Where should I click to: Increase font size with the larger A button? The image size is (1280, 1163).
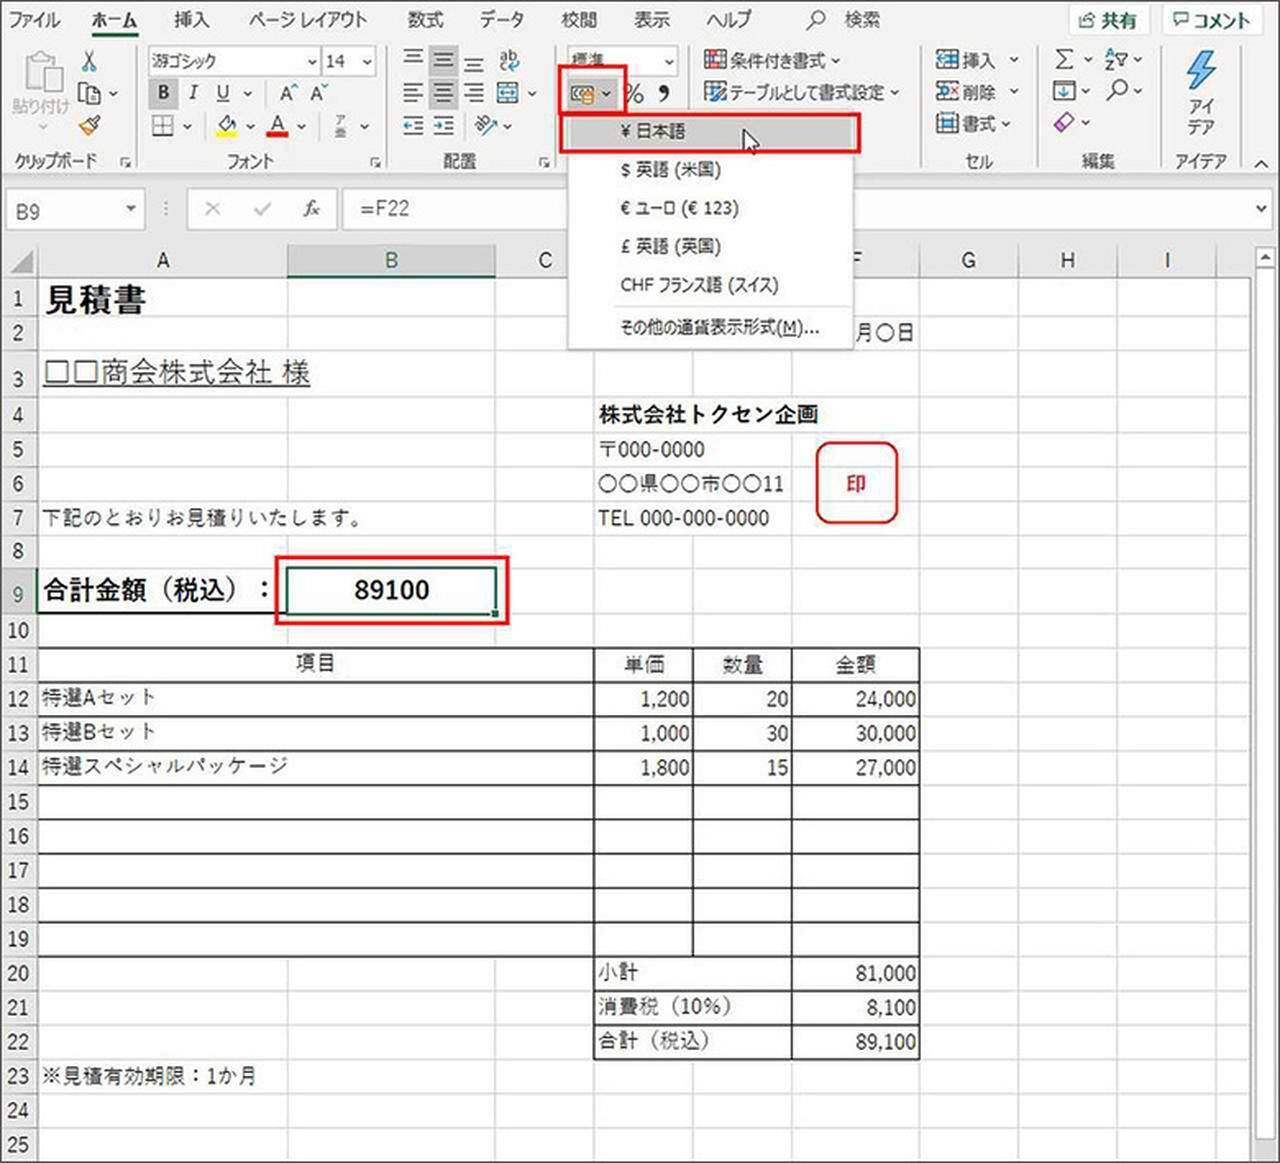pos(288,93)
